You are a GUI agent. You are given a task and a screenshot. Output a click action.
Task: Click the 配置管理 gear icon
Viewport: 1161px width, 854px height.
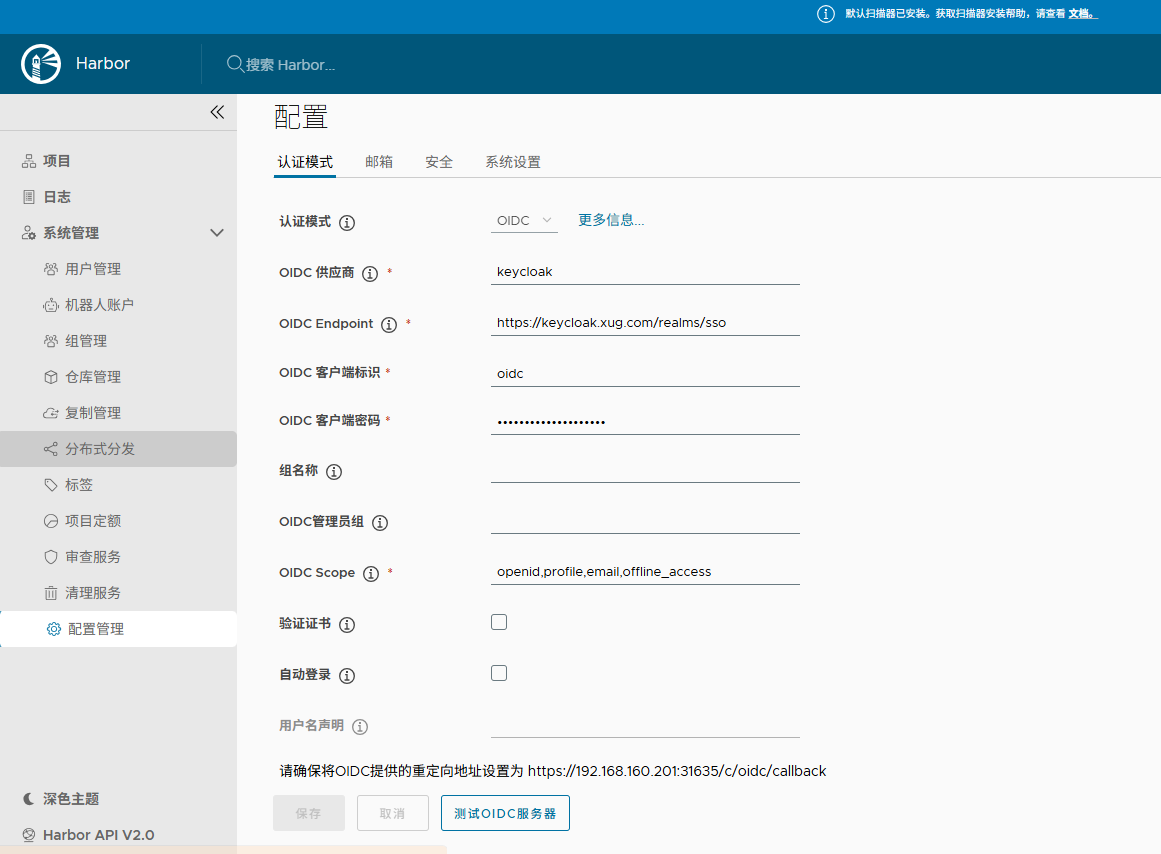[54, 629]
